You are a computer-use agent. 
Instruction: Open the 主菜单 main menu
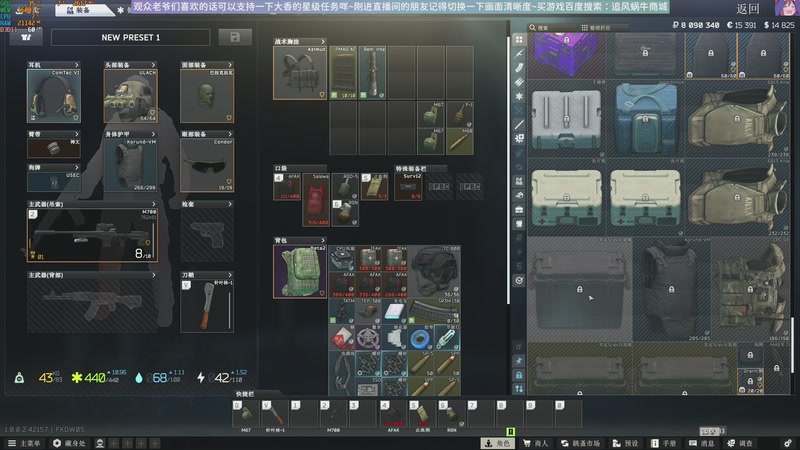pyautogui.click(x=24, y=443)
